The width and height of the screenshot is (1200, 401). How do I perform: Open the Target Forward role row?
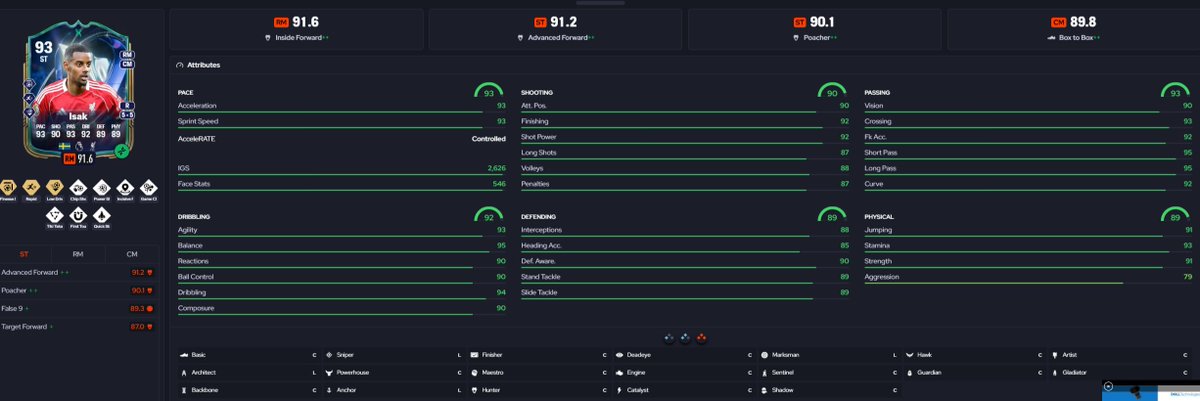click(78, 327)
